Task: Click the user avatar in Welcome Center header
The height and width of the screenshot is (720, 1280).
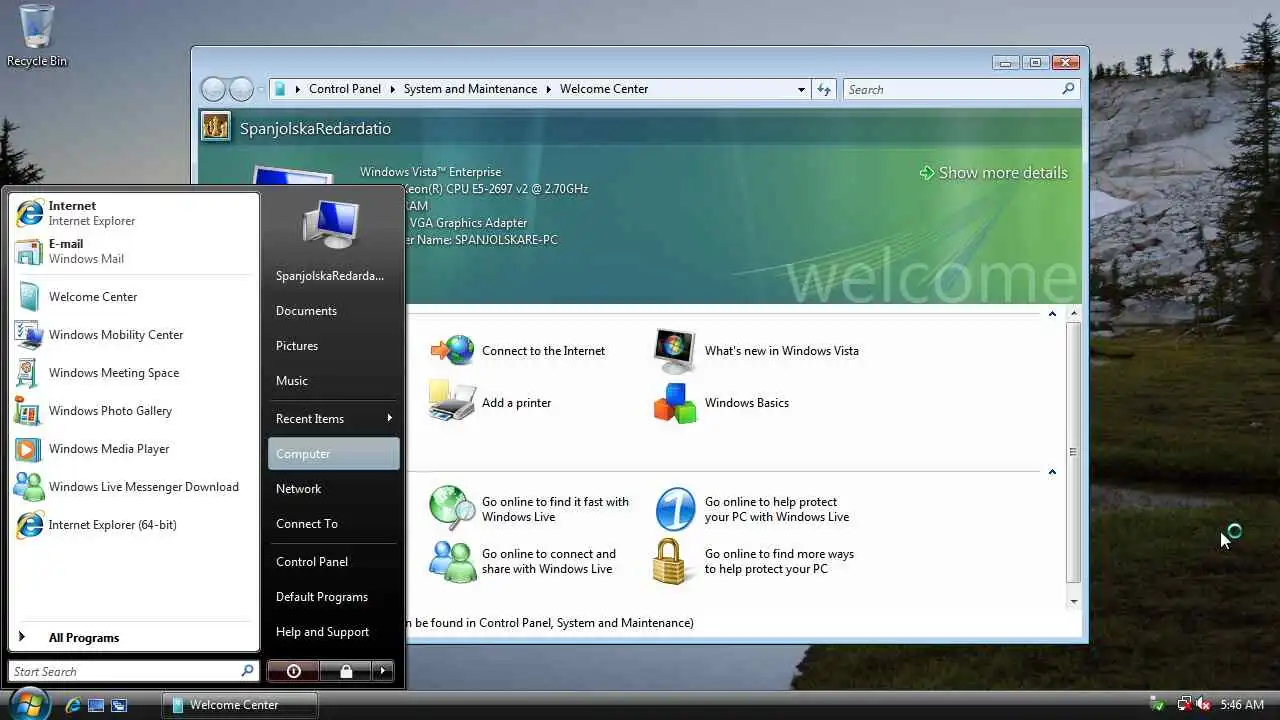Action: tap(216, 127)
